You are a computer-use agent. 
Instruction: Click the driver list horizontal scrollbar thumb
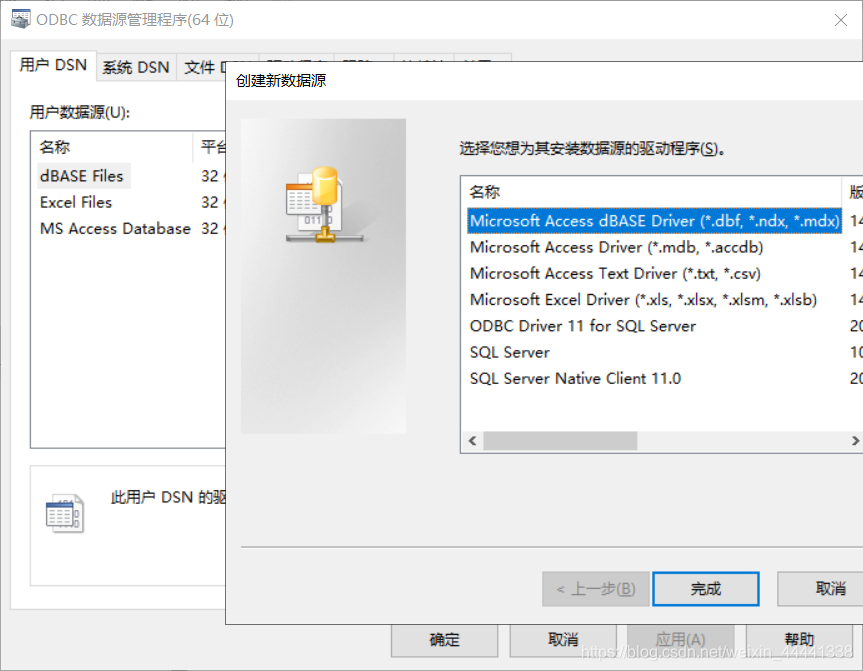coord(560,441)
